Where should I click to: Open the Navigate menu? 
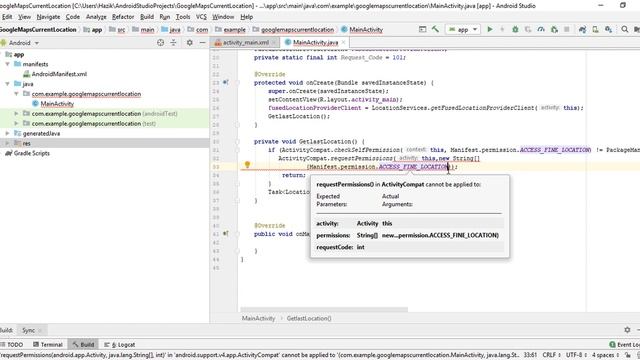pos(48,17)
